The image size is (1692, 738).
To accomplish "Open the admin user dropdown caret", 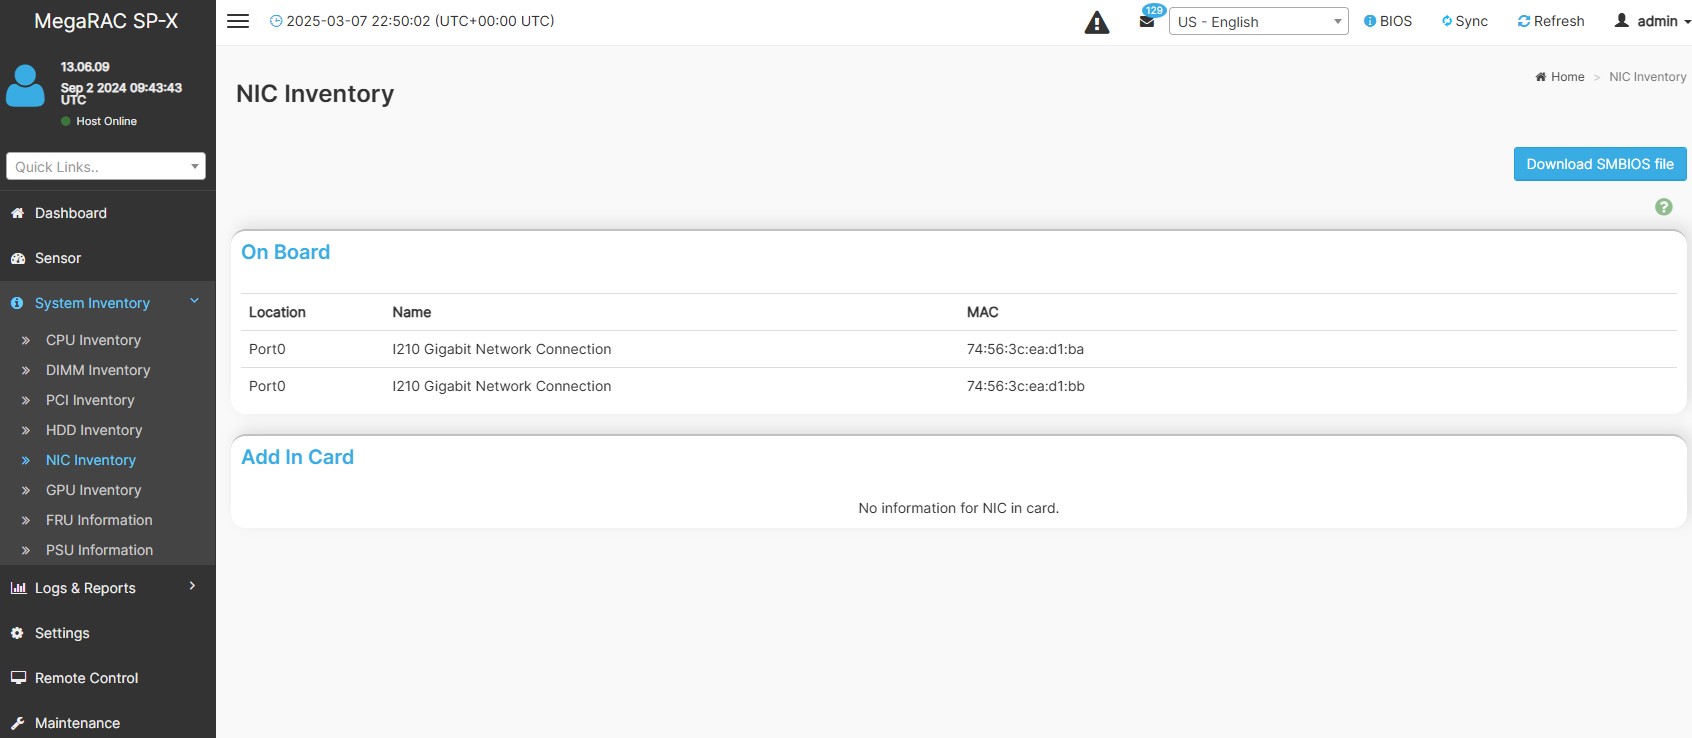I will [x=1687, y=22].
